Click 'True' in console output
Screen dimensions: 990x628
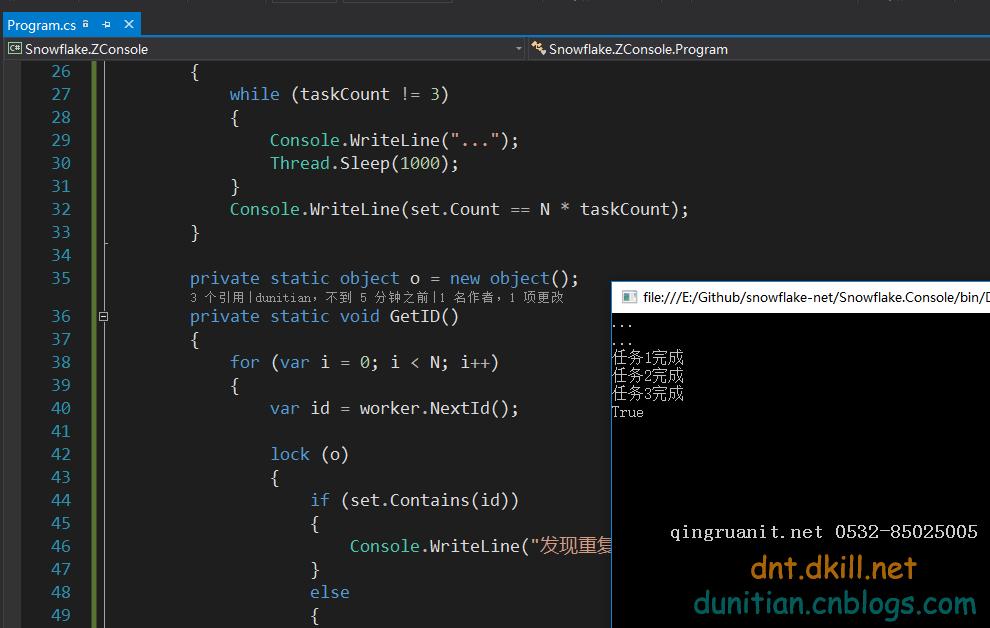628,412
